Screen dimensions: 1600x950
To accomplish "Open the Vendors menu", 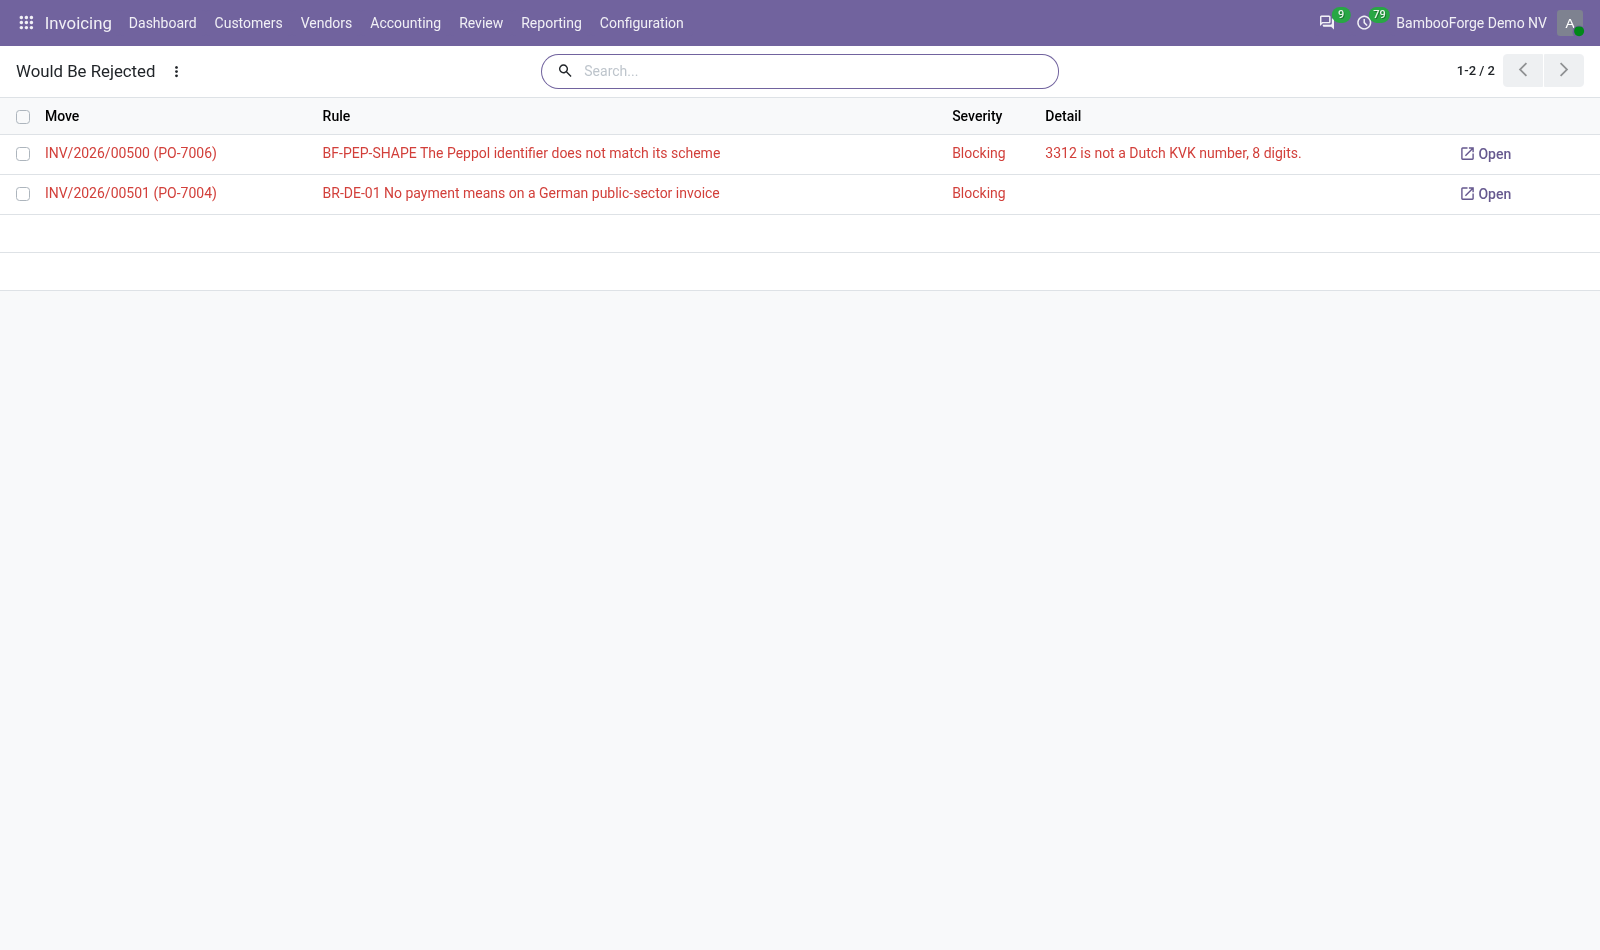I will pos(326,22).
